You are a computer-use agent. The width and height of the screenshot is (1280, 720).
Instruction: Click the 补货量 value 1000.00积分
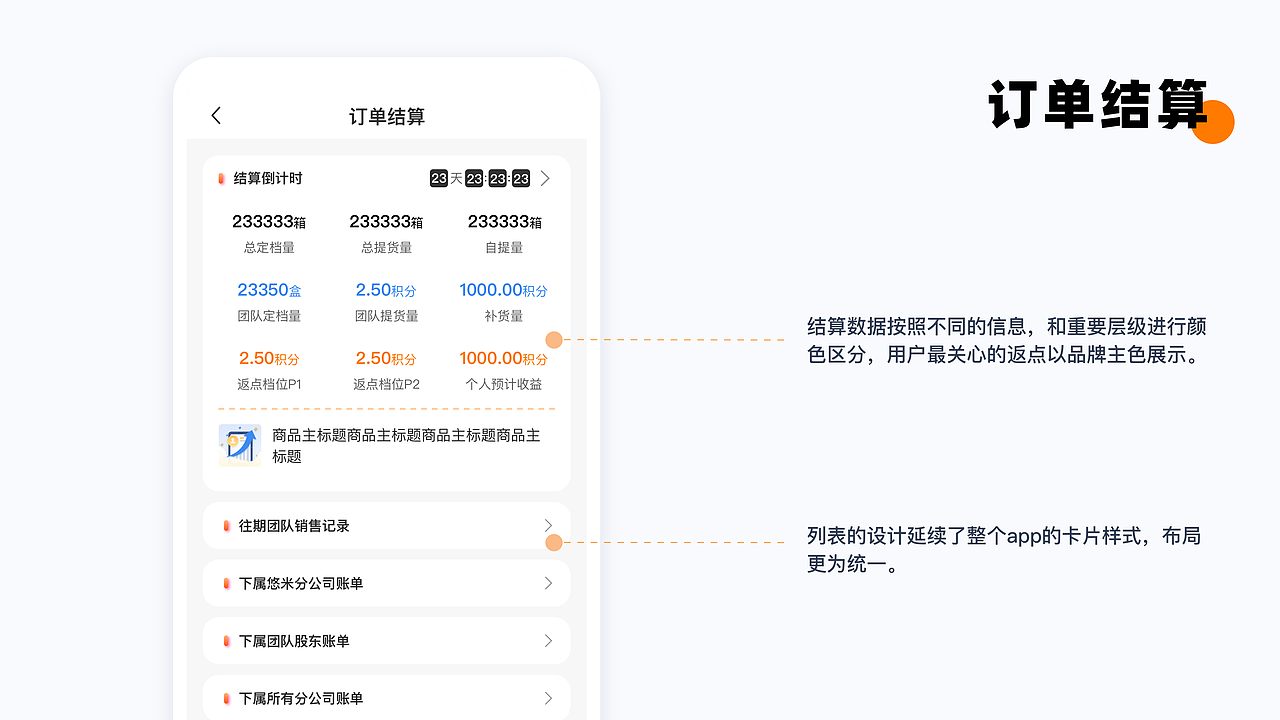(504, 290)
